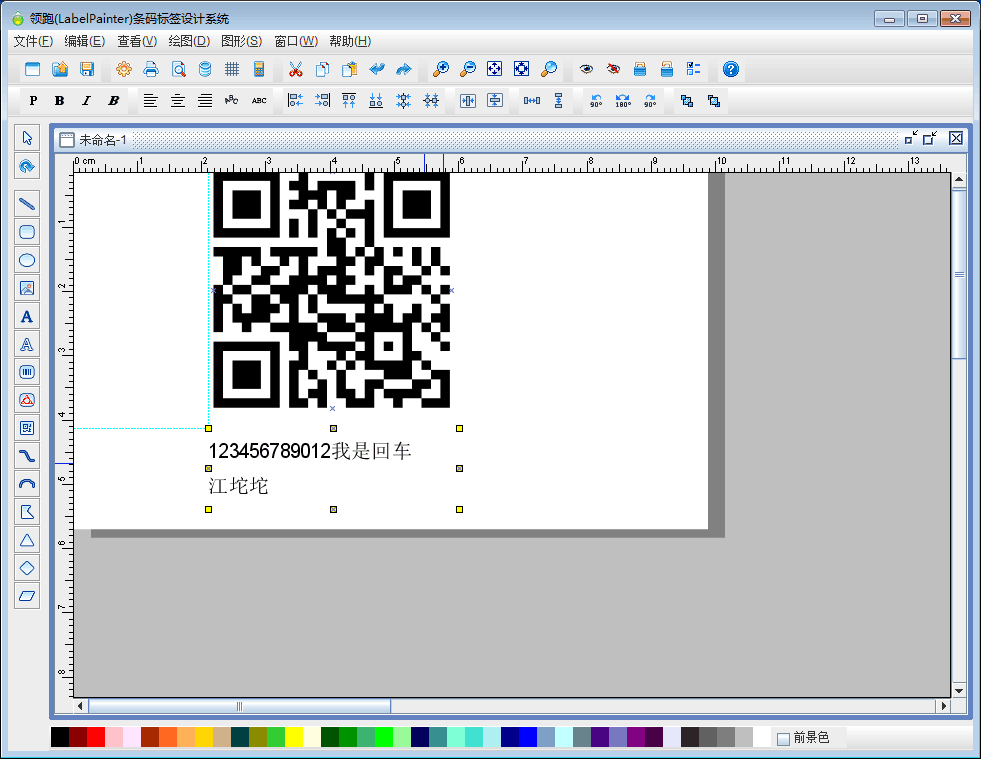This screenshot has width=981, height=759.
Task: Click the print icon
Action: coord(151,69)
